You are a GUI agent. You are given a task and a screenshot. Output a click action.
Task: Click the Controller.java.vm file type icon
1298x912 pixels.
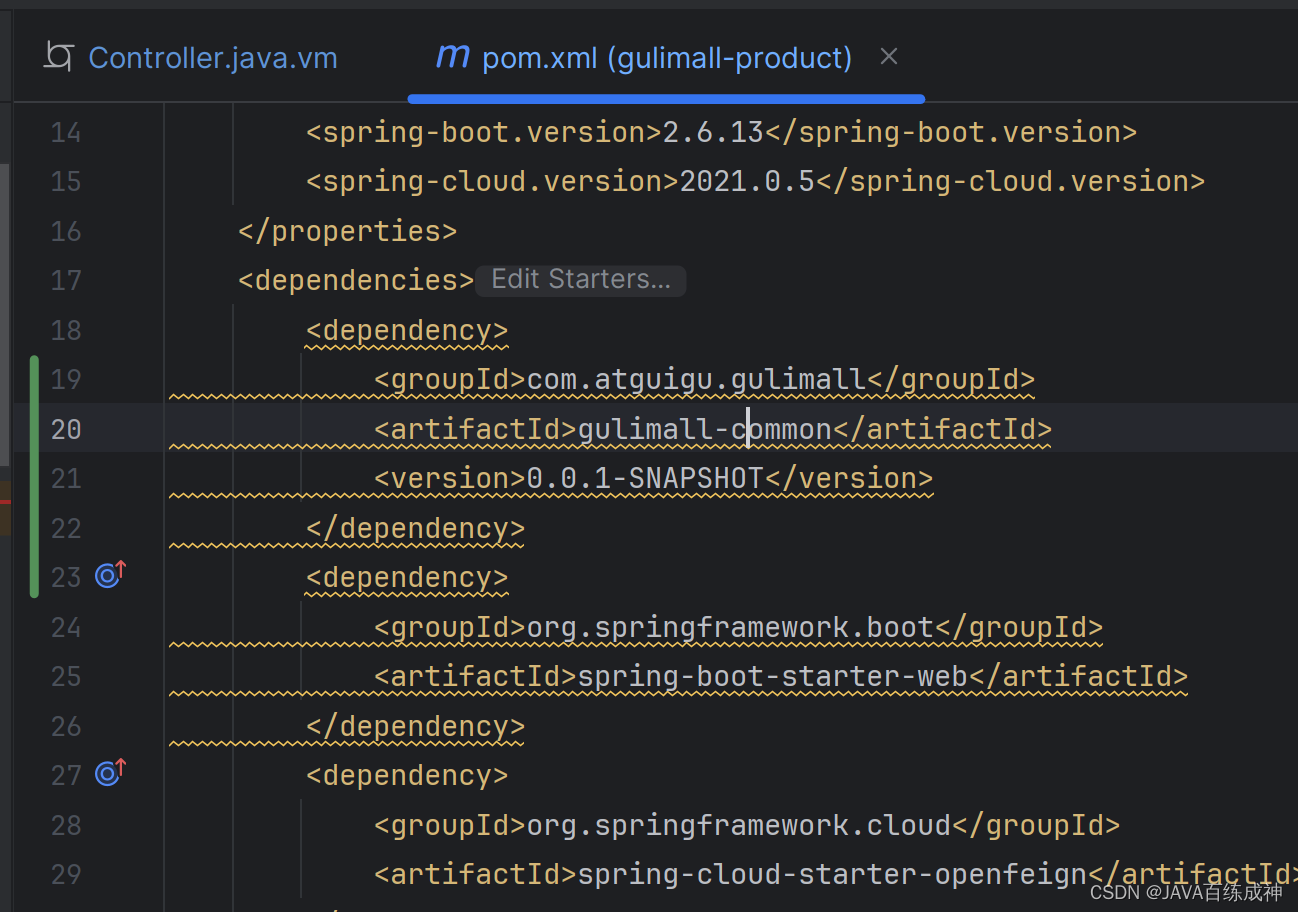60,57
